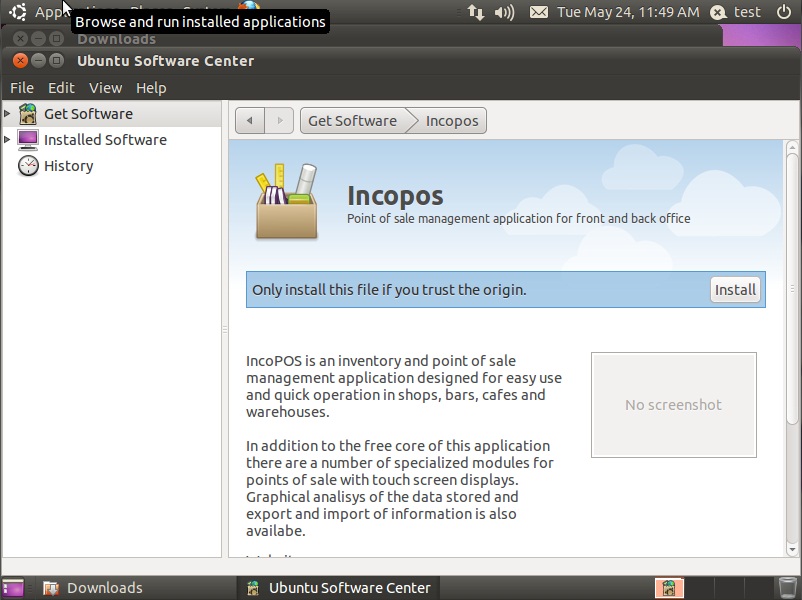Click the show desktop icon in bottom panel
This screenshot has width=802, height=600.
pyautogui.click(x=13, y=588)
